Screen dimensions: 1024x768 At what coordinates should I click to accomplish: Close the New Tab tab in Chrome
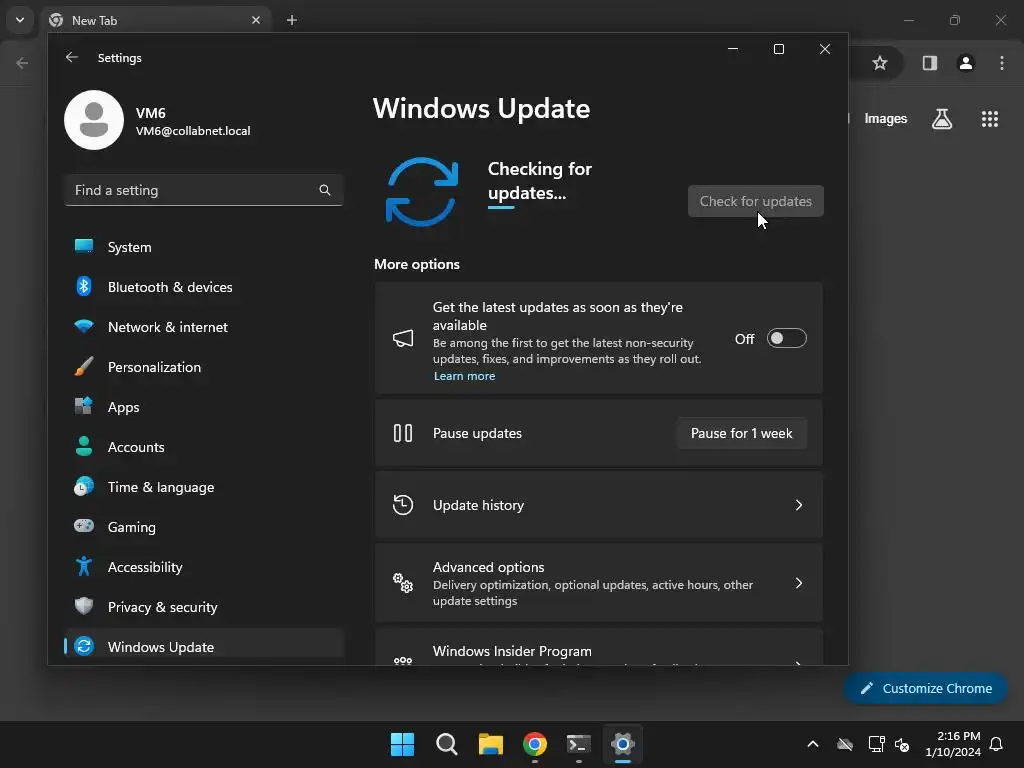(x=256, y=20)
